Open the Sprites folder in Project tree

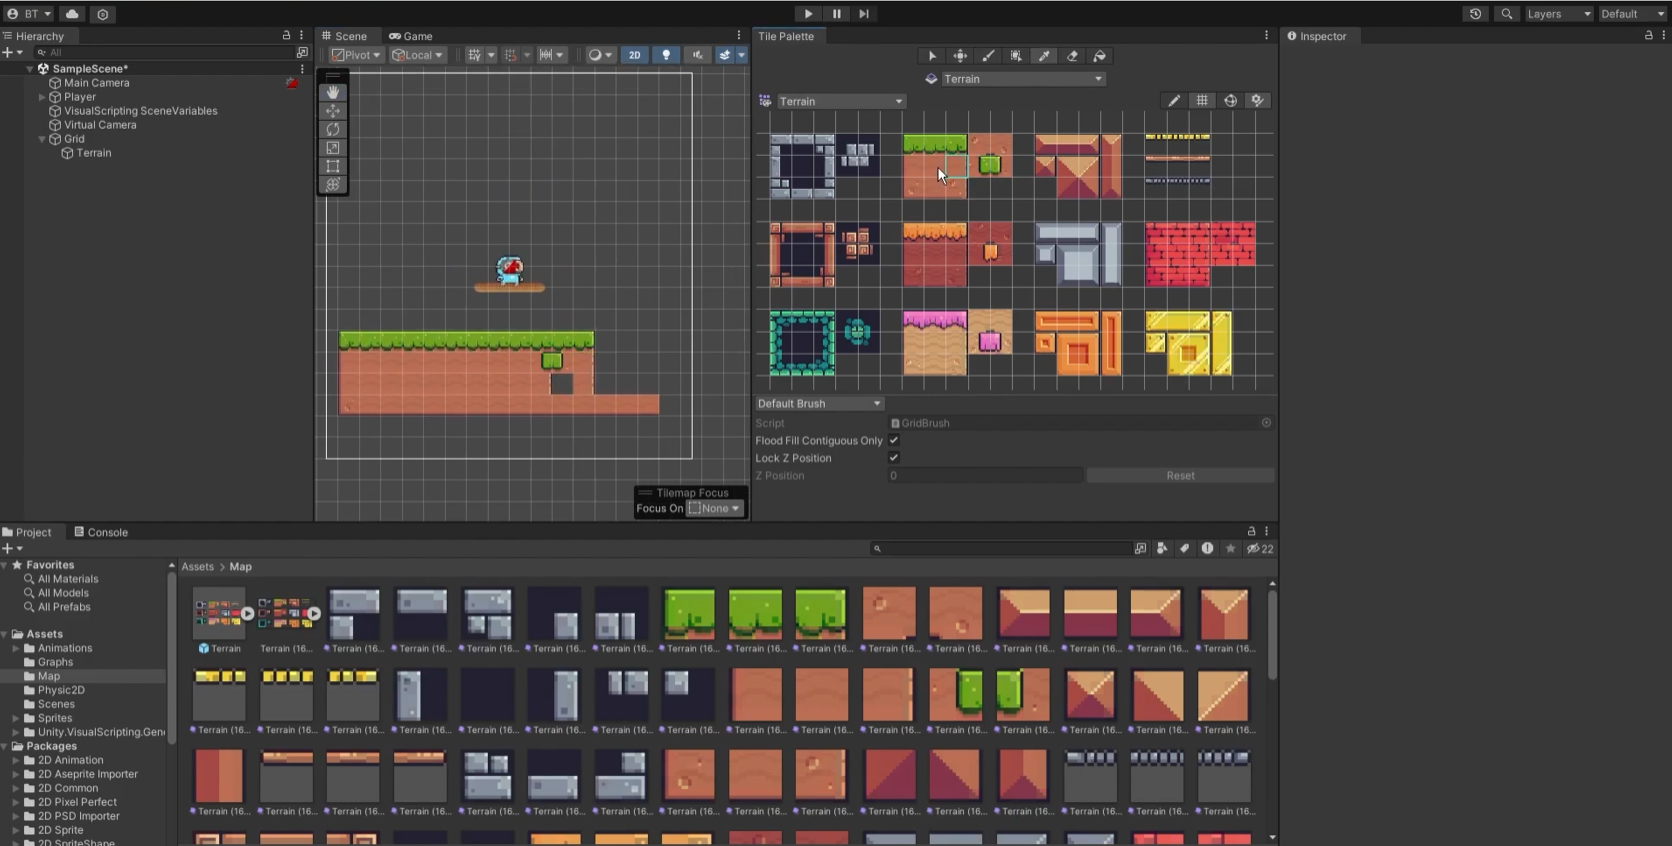click(55, 718)
